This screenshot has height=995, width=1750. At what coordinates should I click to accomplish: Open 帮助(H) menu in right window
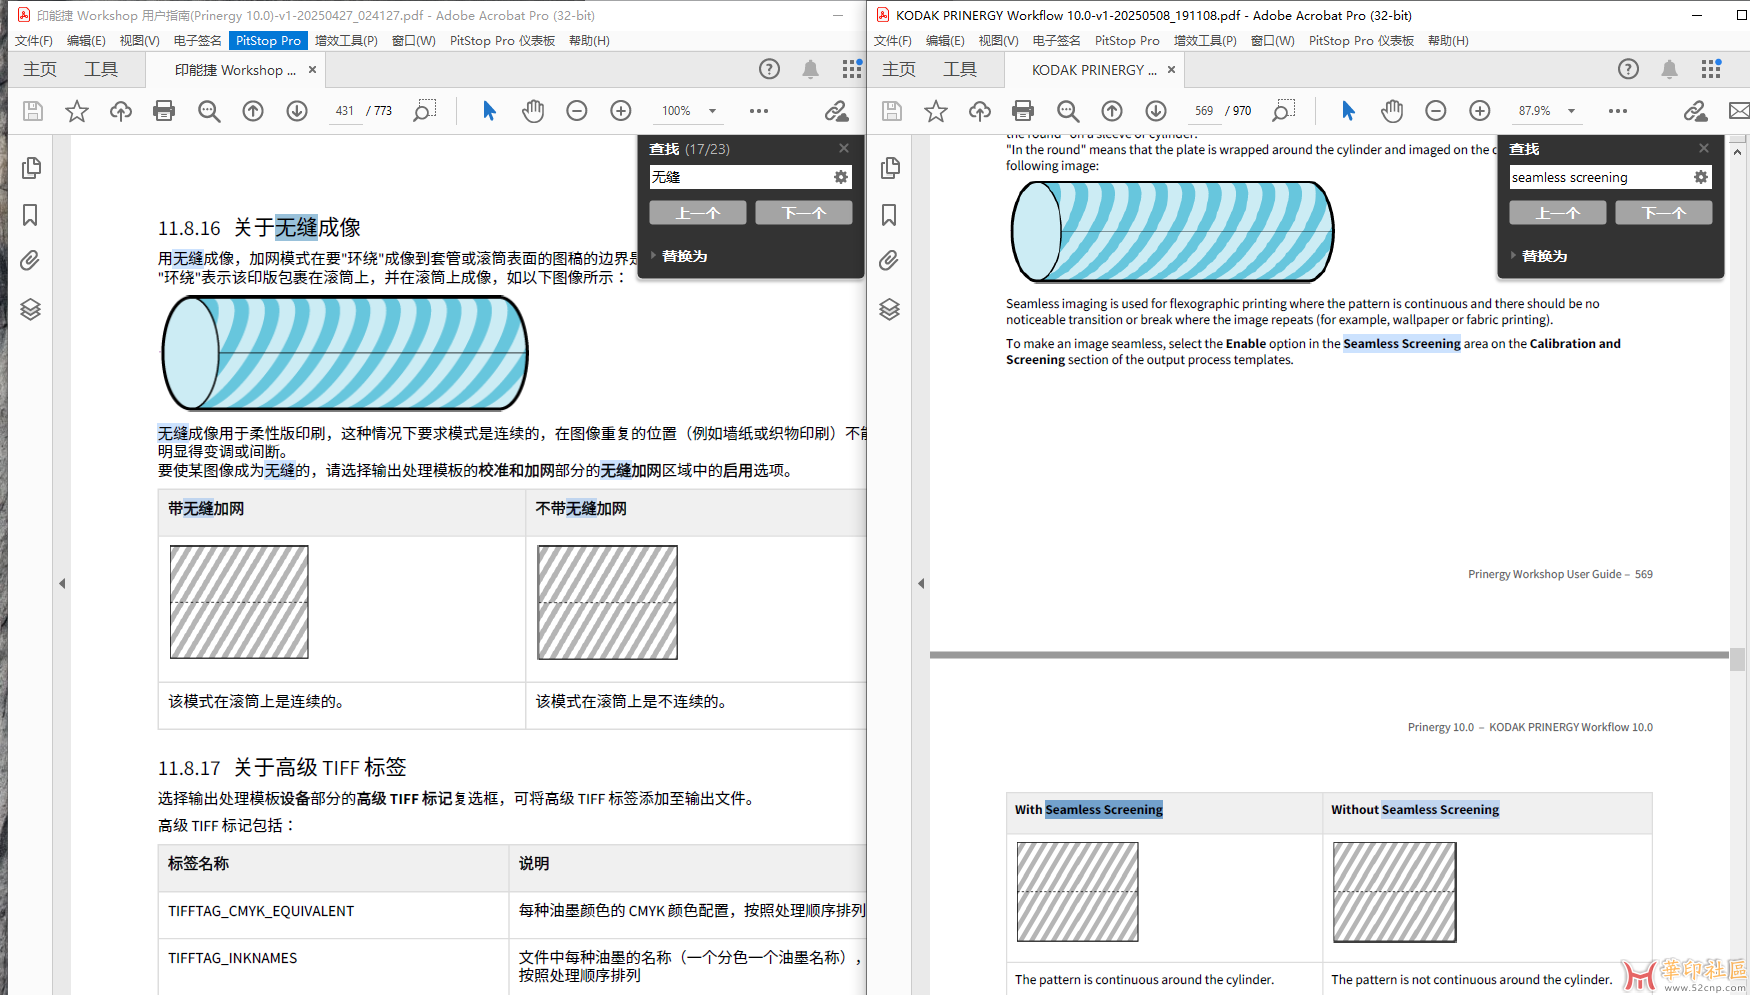coord(1448,41)
